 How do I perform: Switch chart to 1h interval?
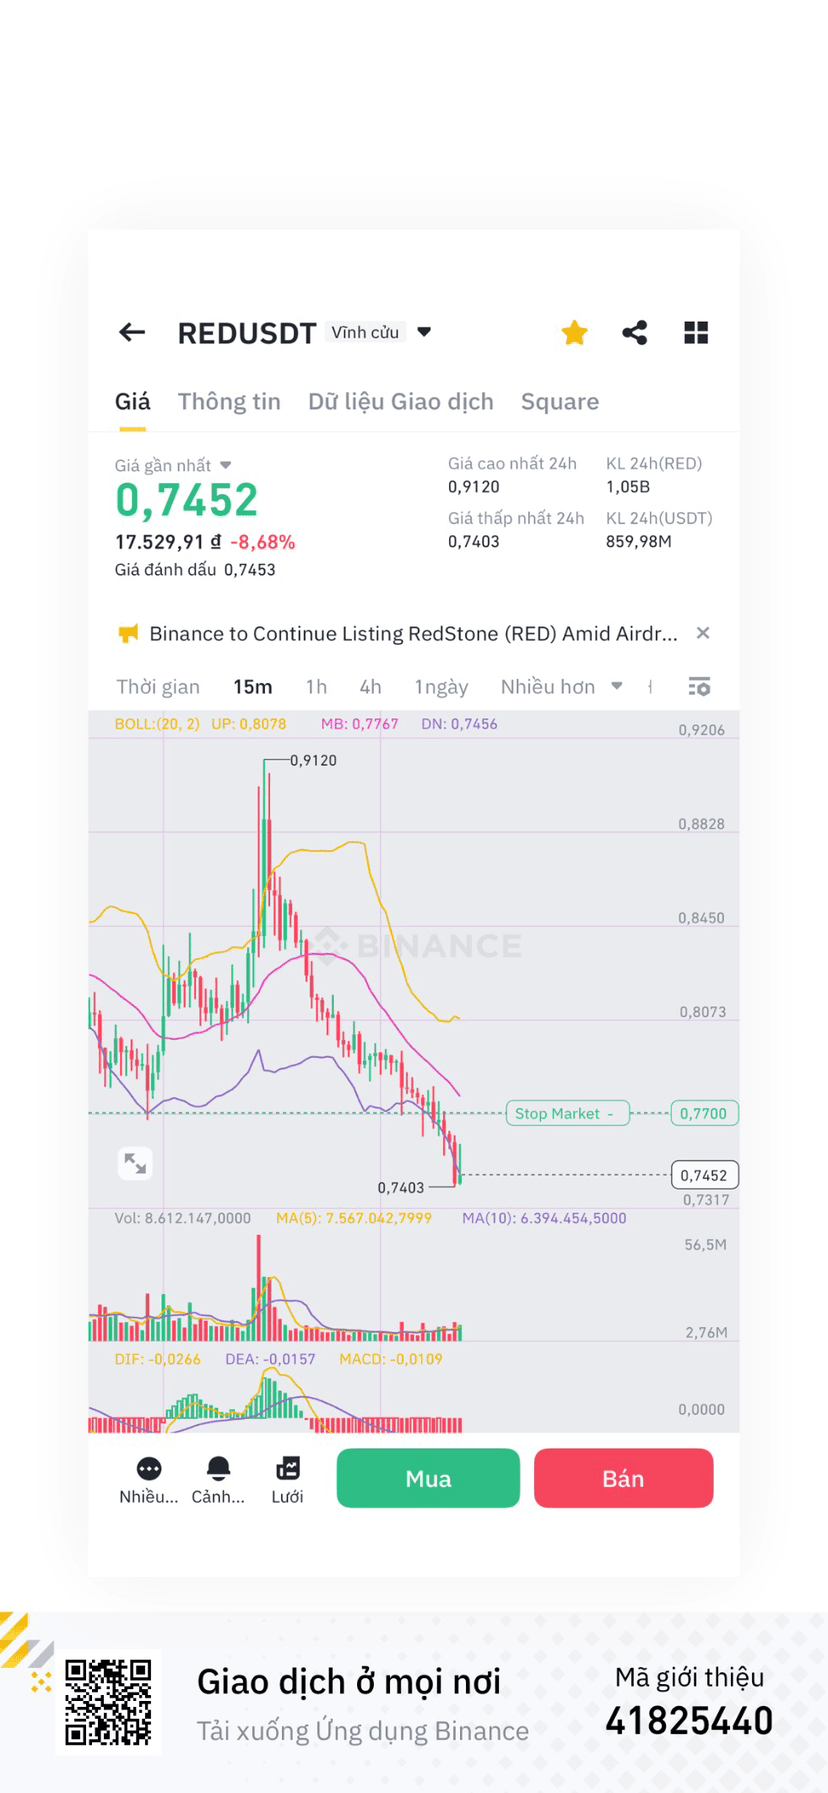(x=316, y=686)
